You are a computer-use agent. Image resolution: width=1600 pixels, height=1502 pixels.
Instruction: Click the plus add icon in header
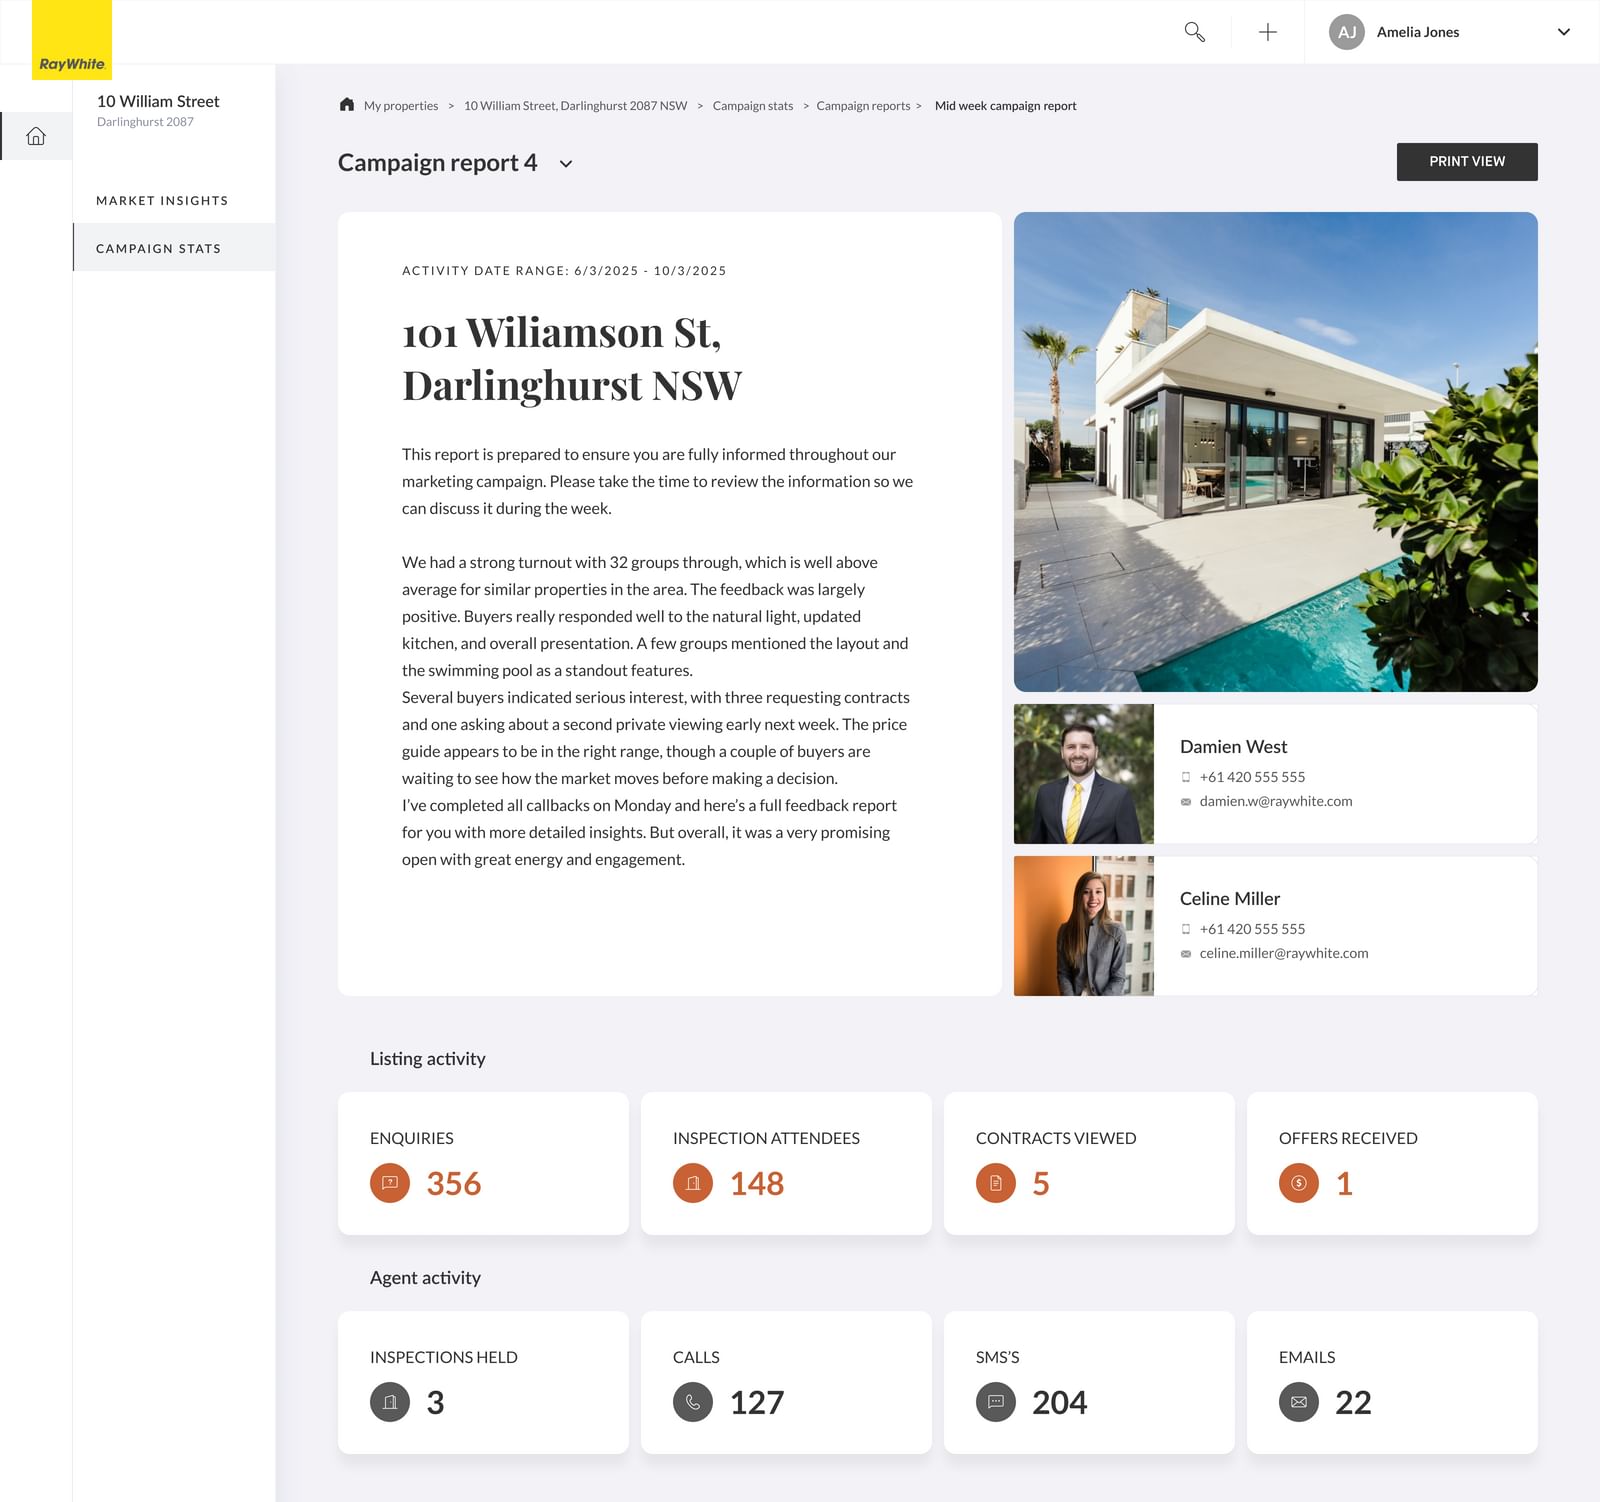click(1267, 32)
